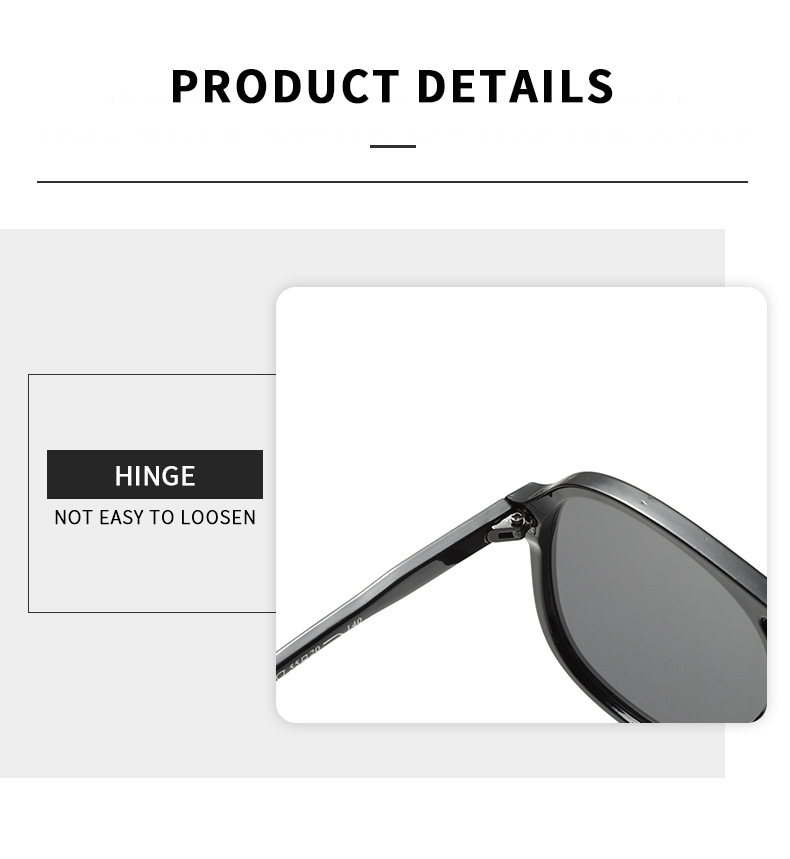Click the white area above the sunglasses in the card
This screenshot has height=859, width=790.
tap(520, 373)
